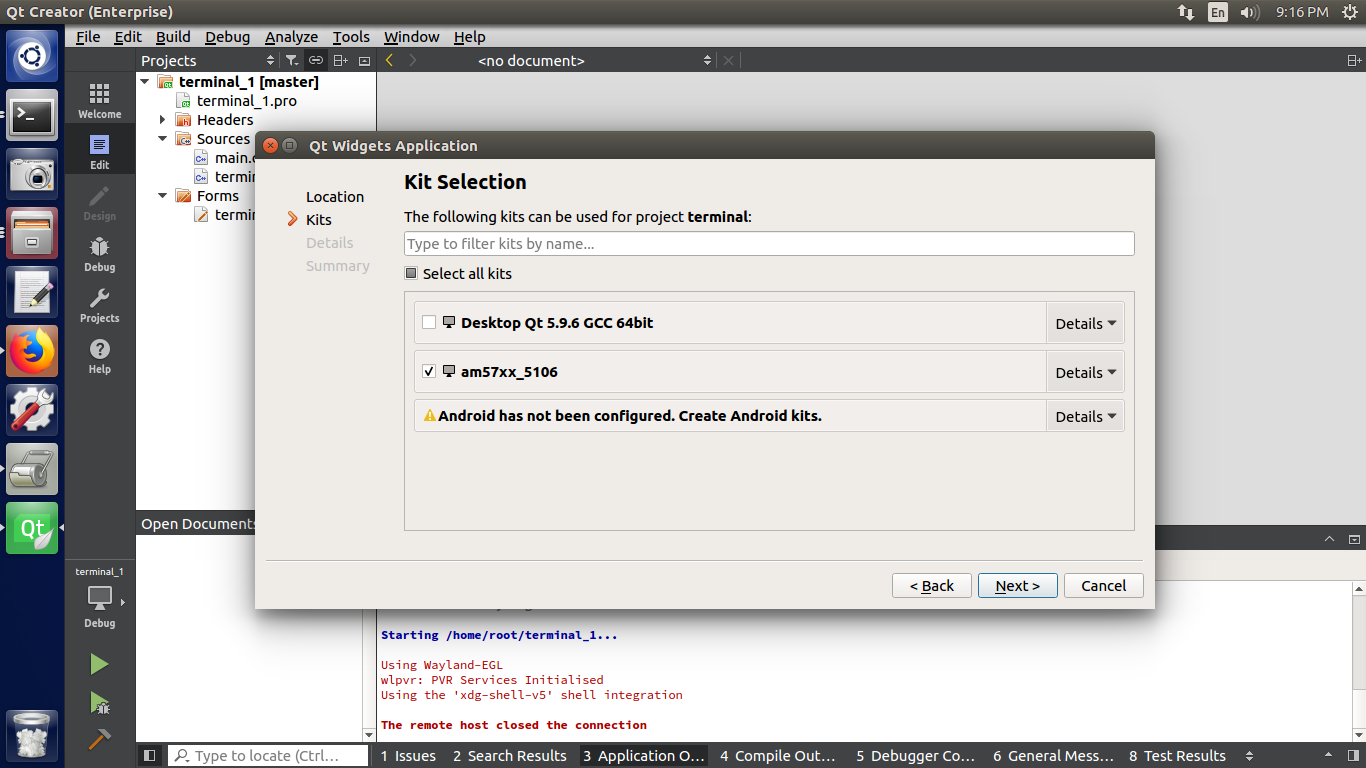Click filter tree icon in Projects pane
This screenshot has width=1366, height=768.
291,61
